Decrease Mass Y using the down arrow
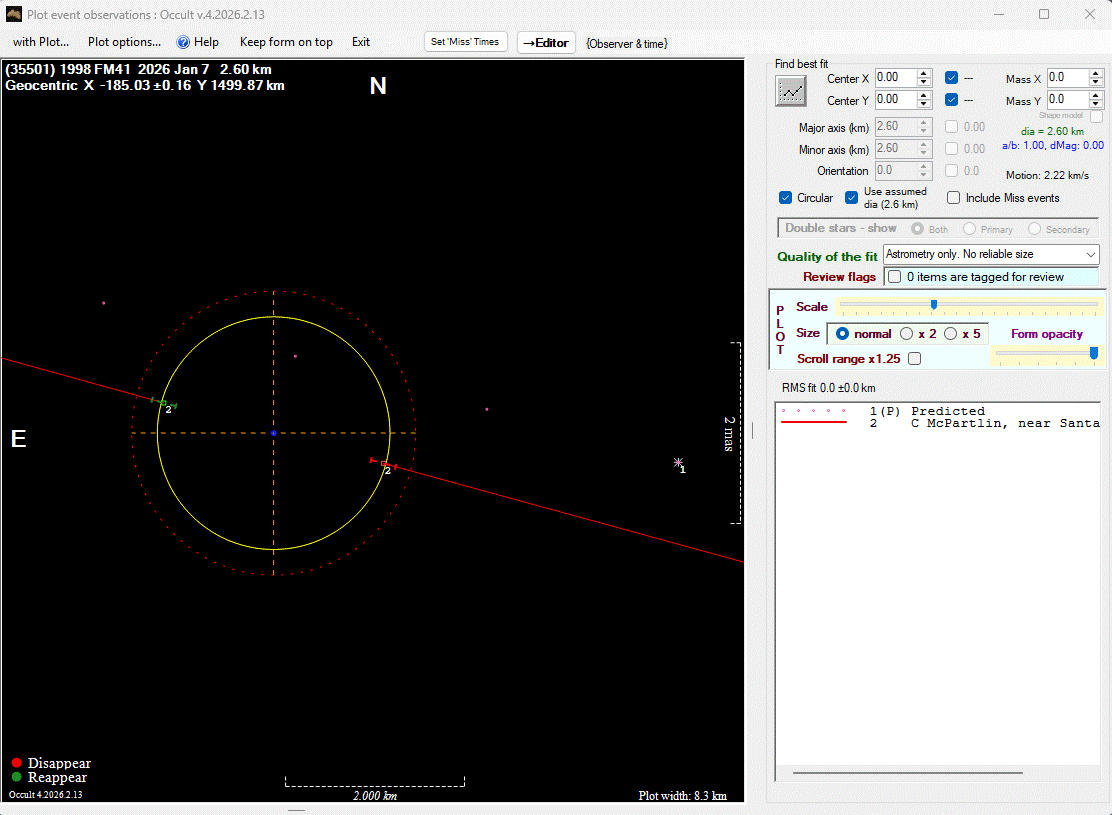Screen dimensions: 1112x815 click(1096, 105)
